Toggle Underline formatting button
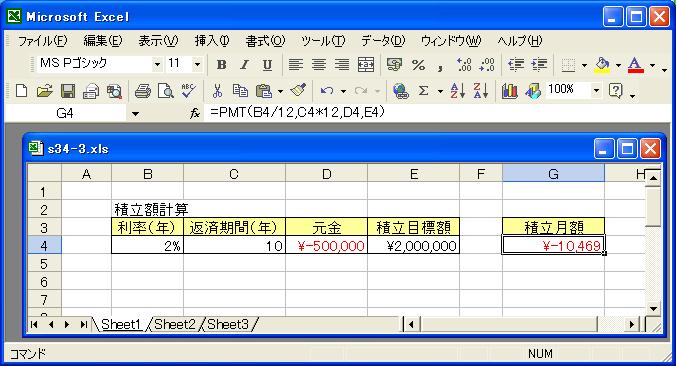Viewport: 676px width, 366px height. pyautogui.click(x=267, y=65)
